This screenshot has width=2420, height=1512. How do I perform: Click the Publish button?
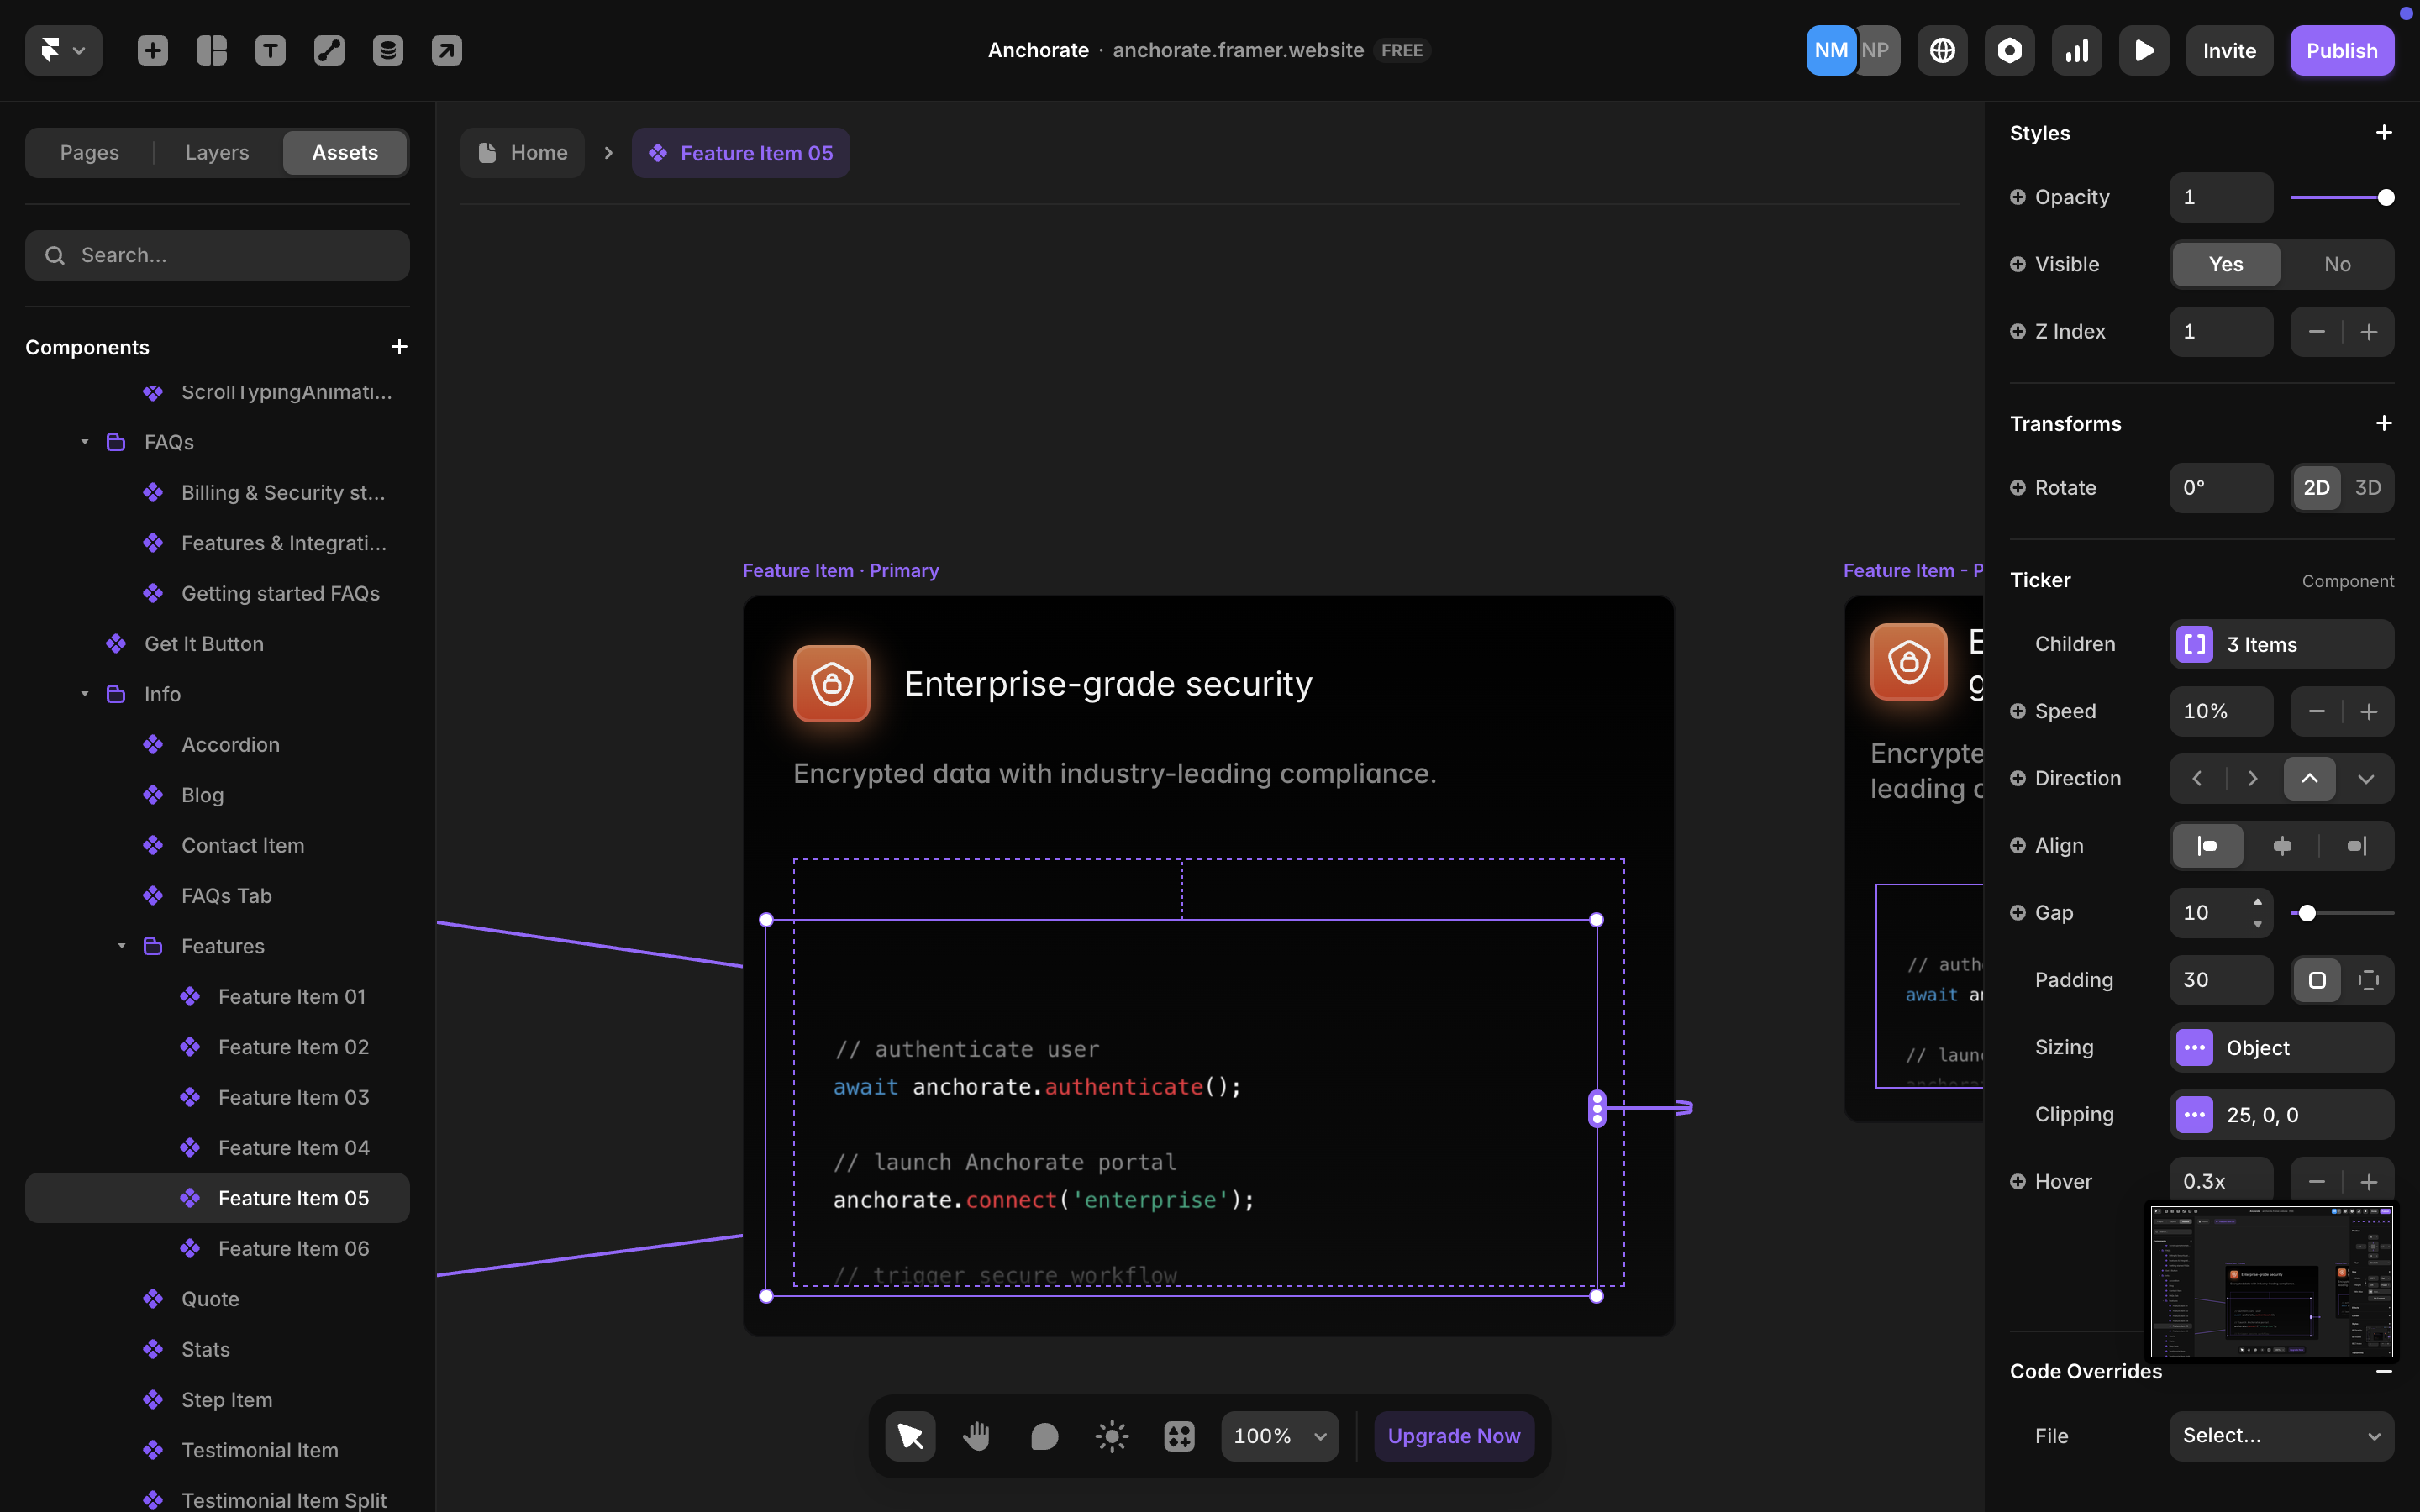point(2340,50)
